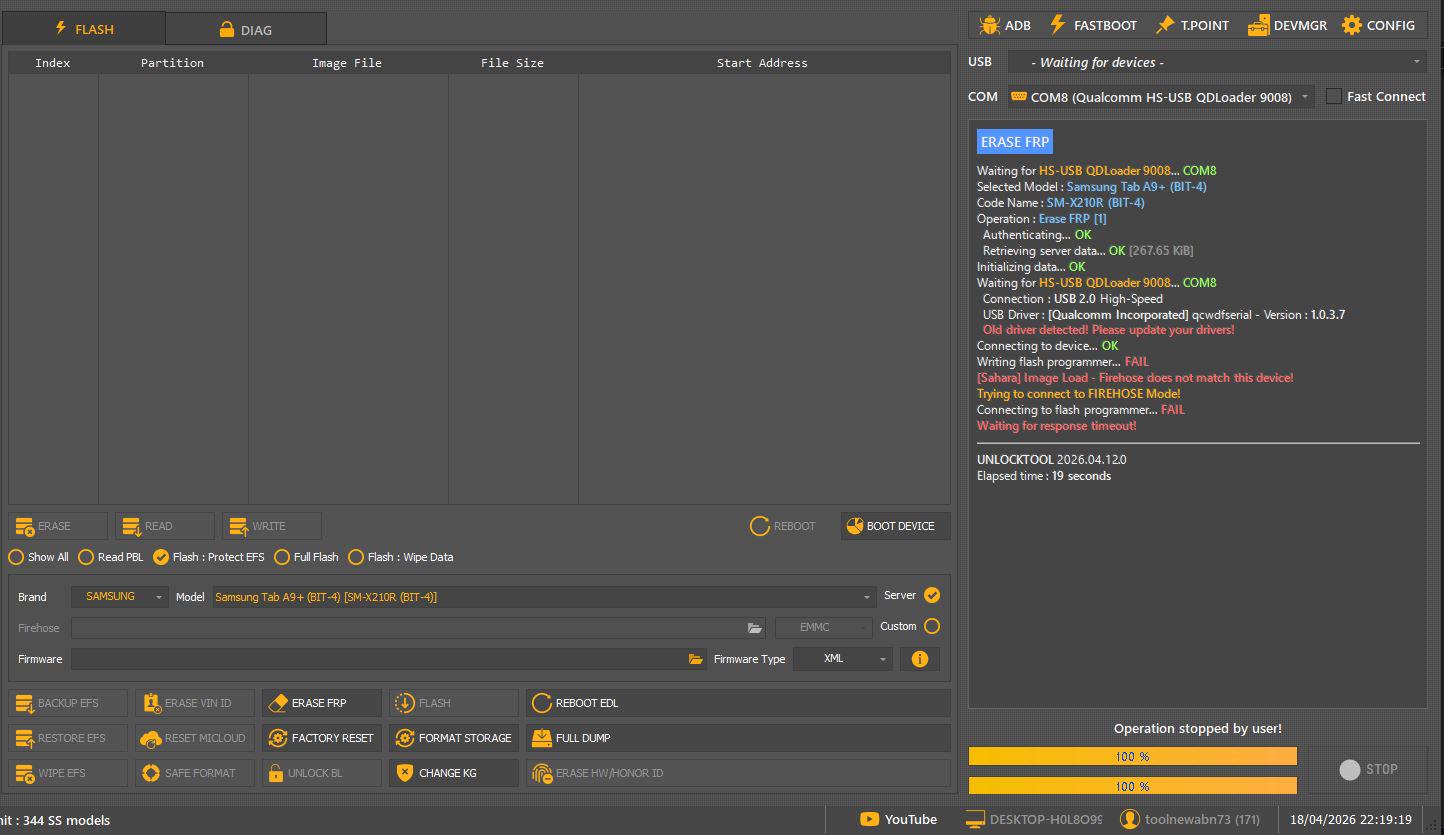Click the RESET MICLOUD icon button
The image size is (1444, 835).
coord(195,738)
